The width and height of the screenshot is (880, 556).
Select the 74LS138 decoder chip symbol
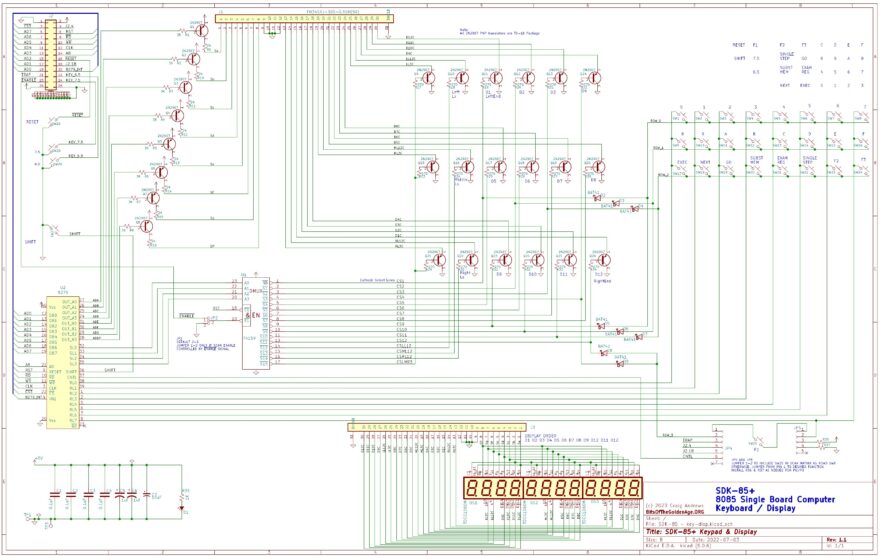coord(255,322)
